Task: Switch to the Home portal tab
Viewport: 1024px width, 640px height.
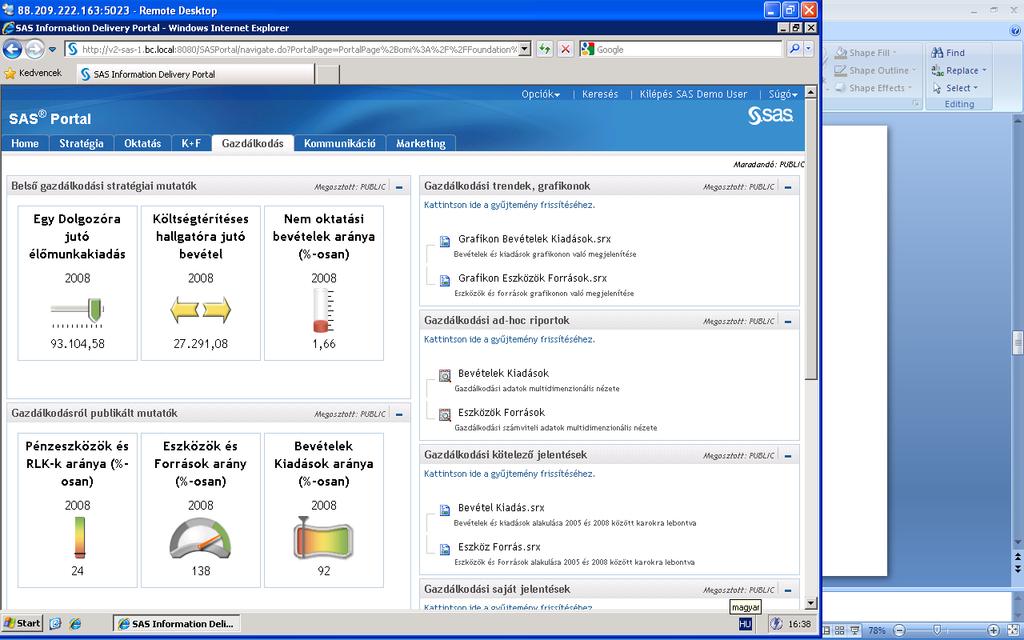Action: 25,144
